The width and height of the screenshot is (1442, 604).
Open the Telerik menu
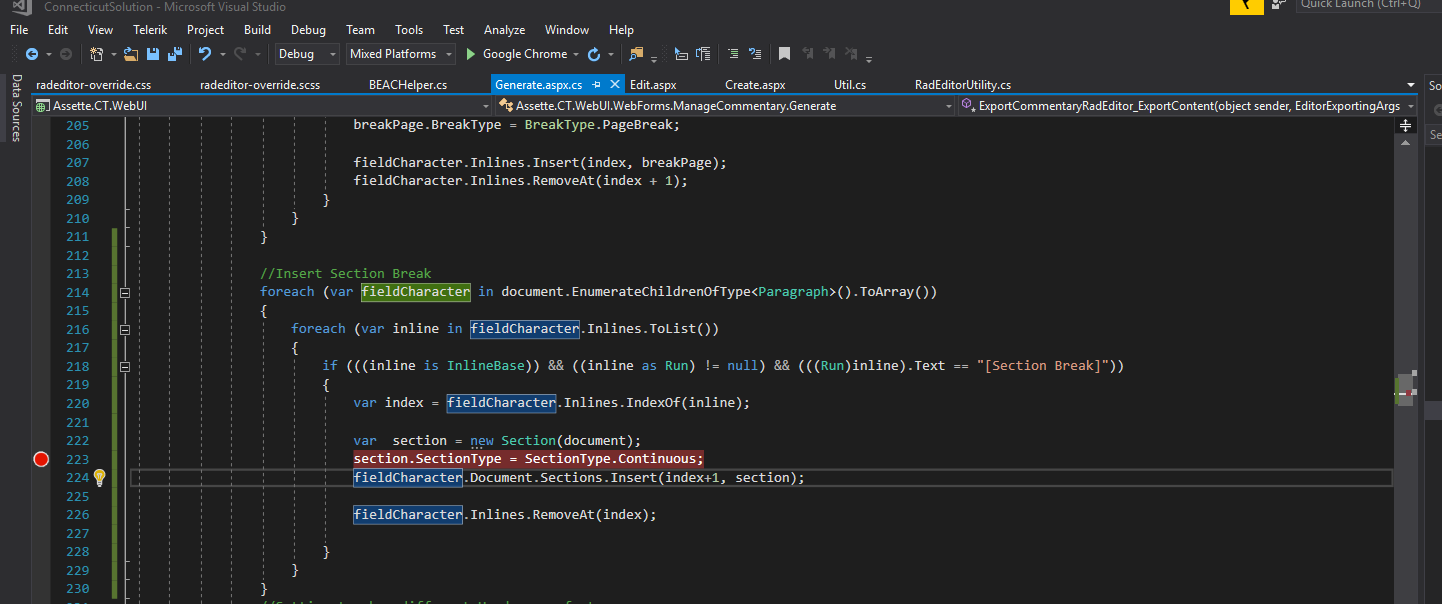[148, 30]
